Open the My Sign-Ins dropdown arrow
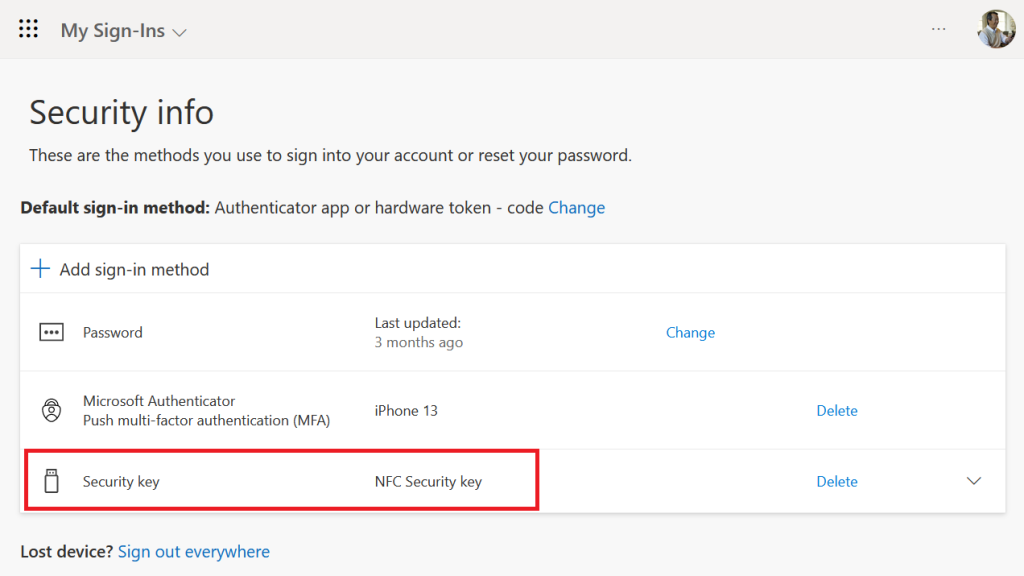The image size is (1024, 576). point(180,32)
